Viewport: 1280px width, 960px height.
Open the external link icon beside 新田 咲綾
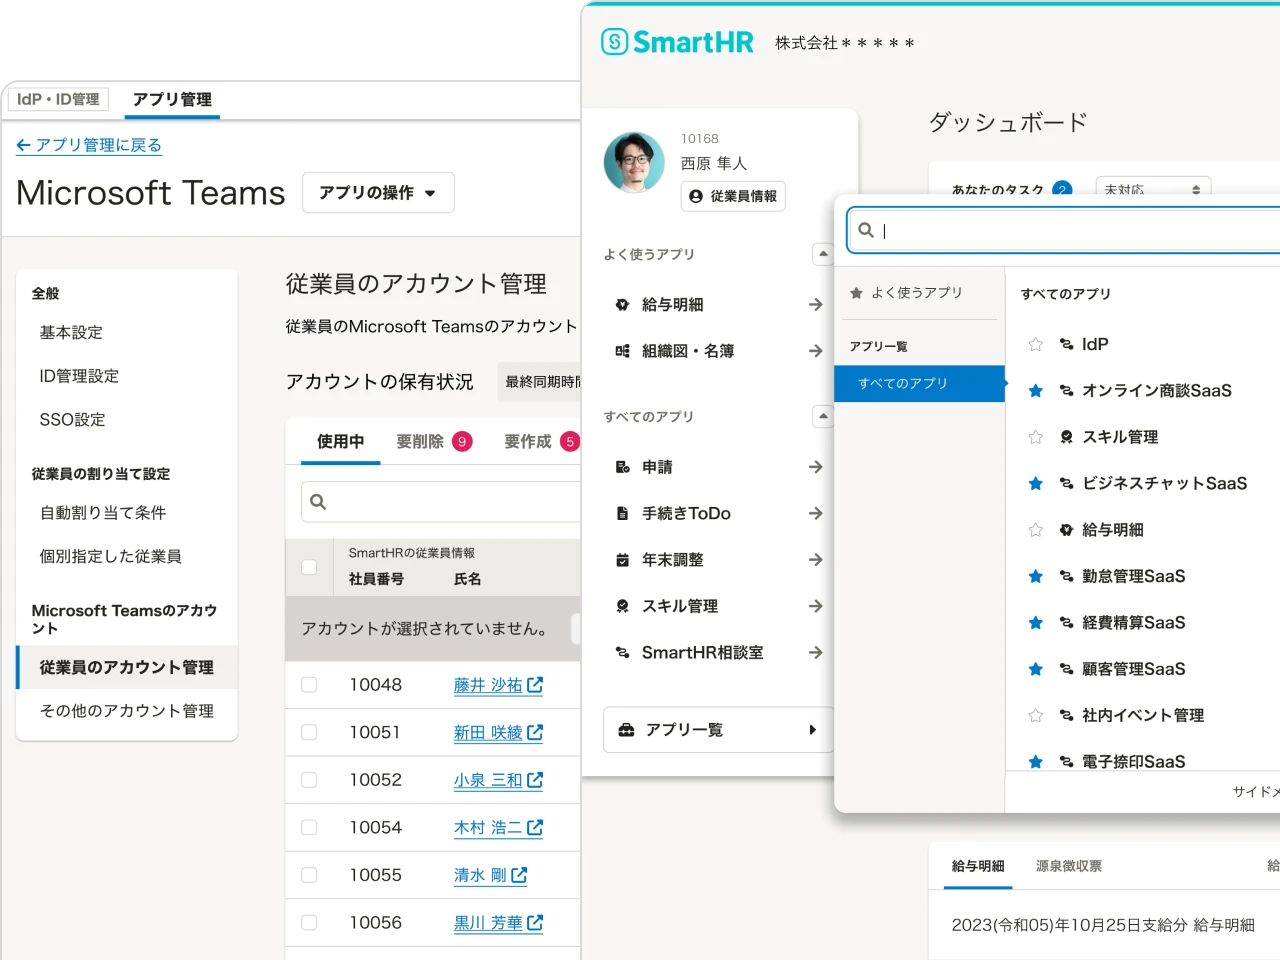(535, 732)
